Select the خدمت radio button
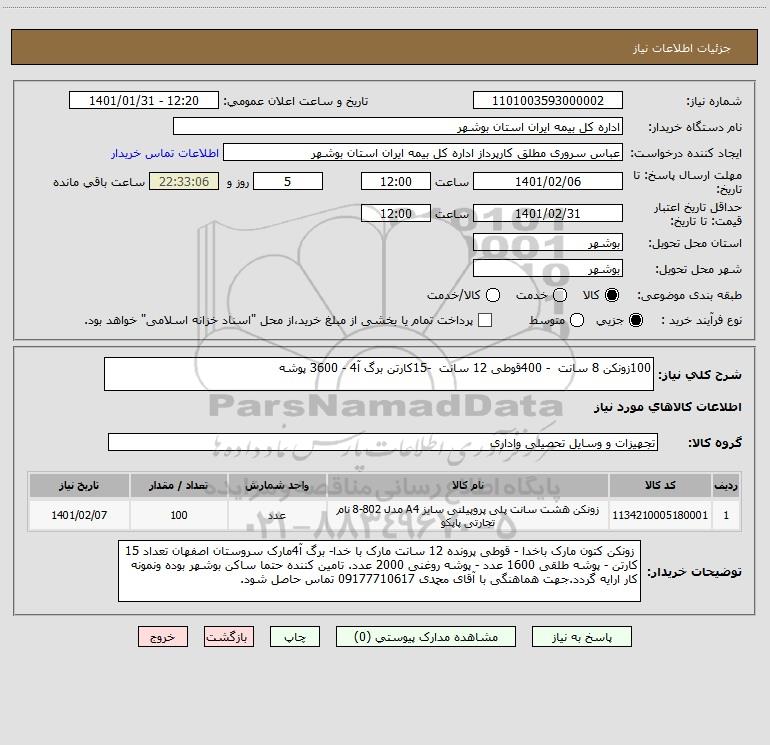 tap(560, 295)
